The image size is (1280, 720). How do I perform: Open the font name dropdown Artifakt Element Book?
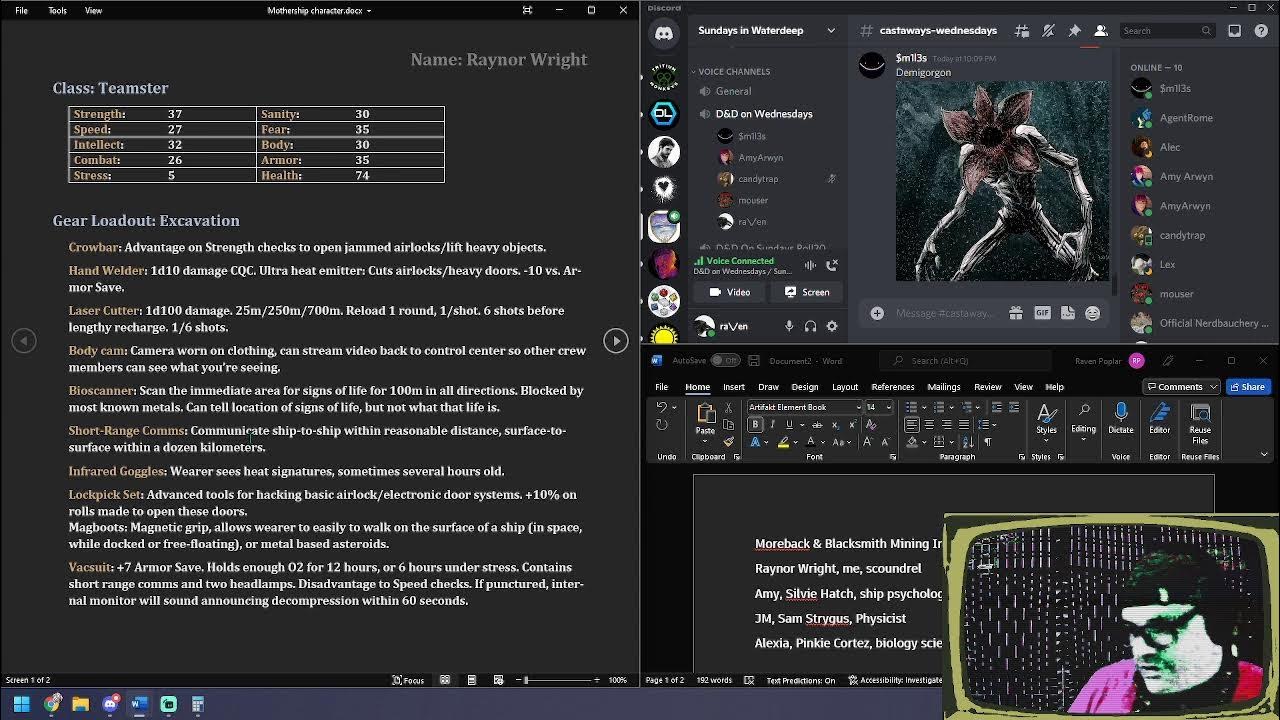tap(858, 407)
